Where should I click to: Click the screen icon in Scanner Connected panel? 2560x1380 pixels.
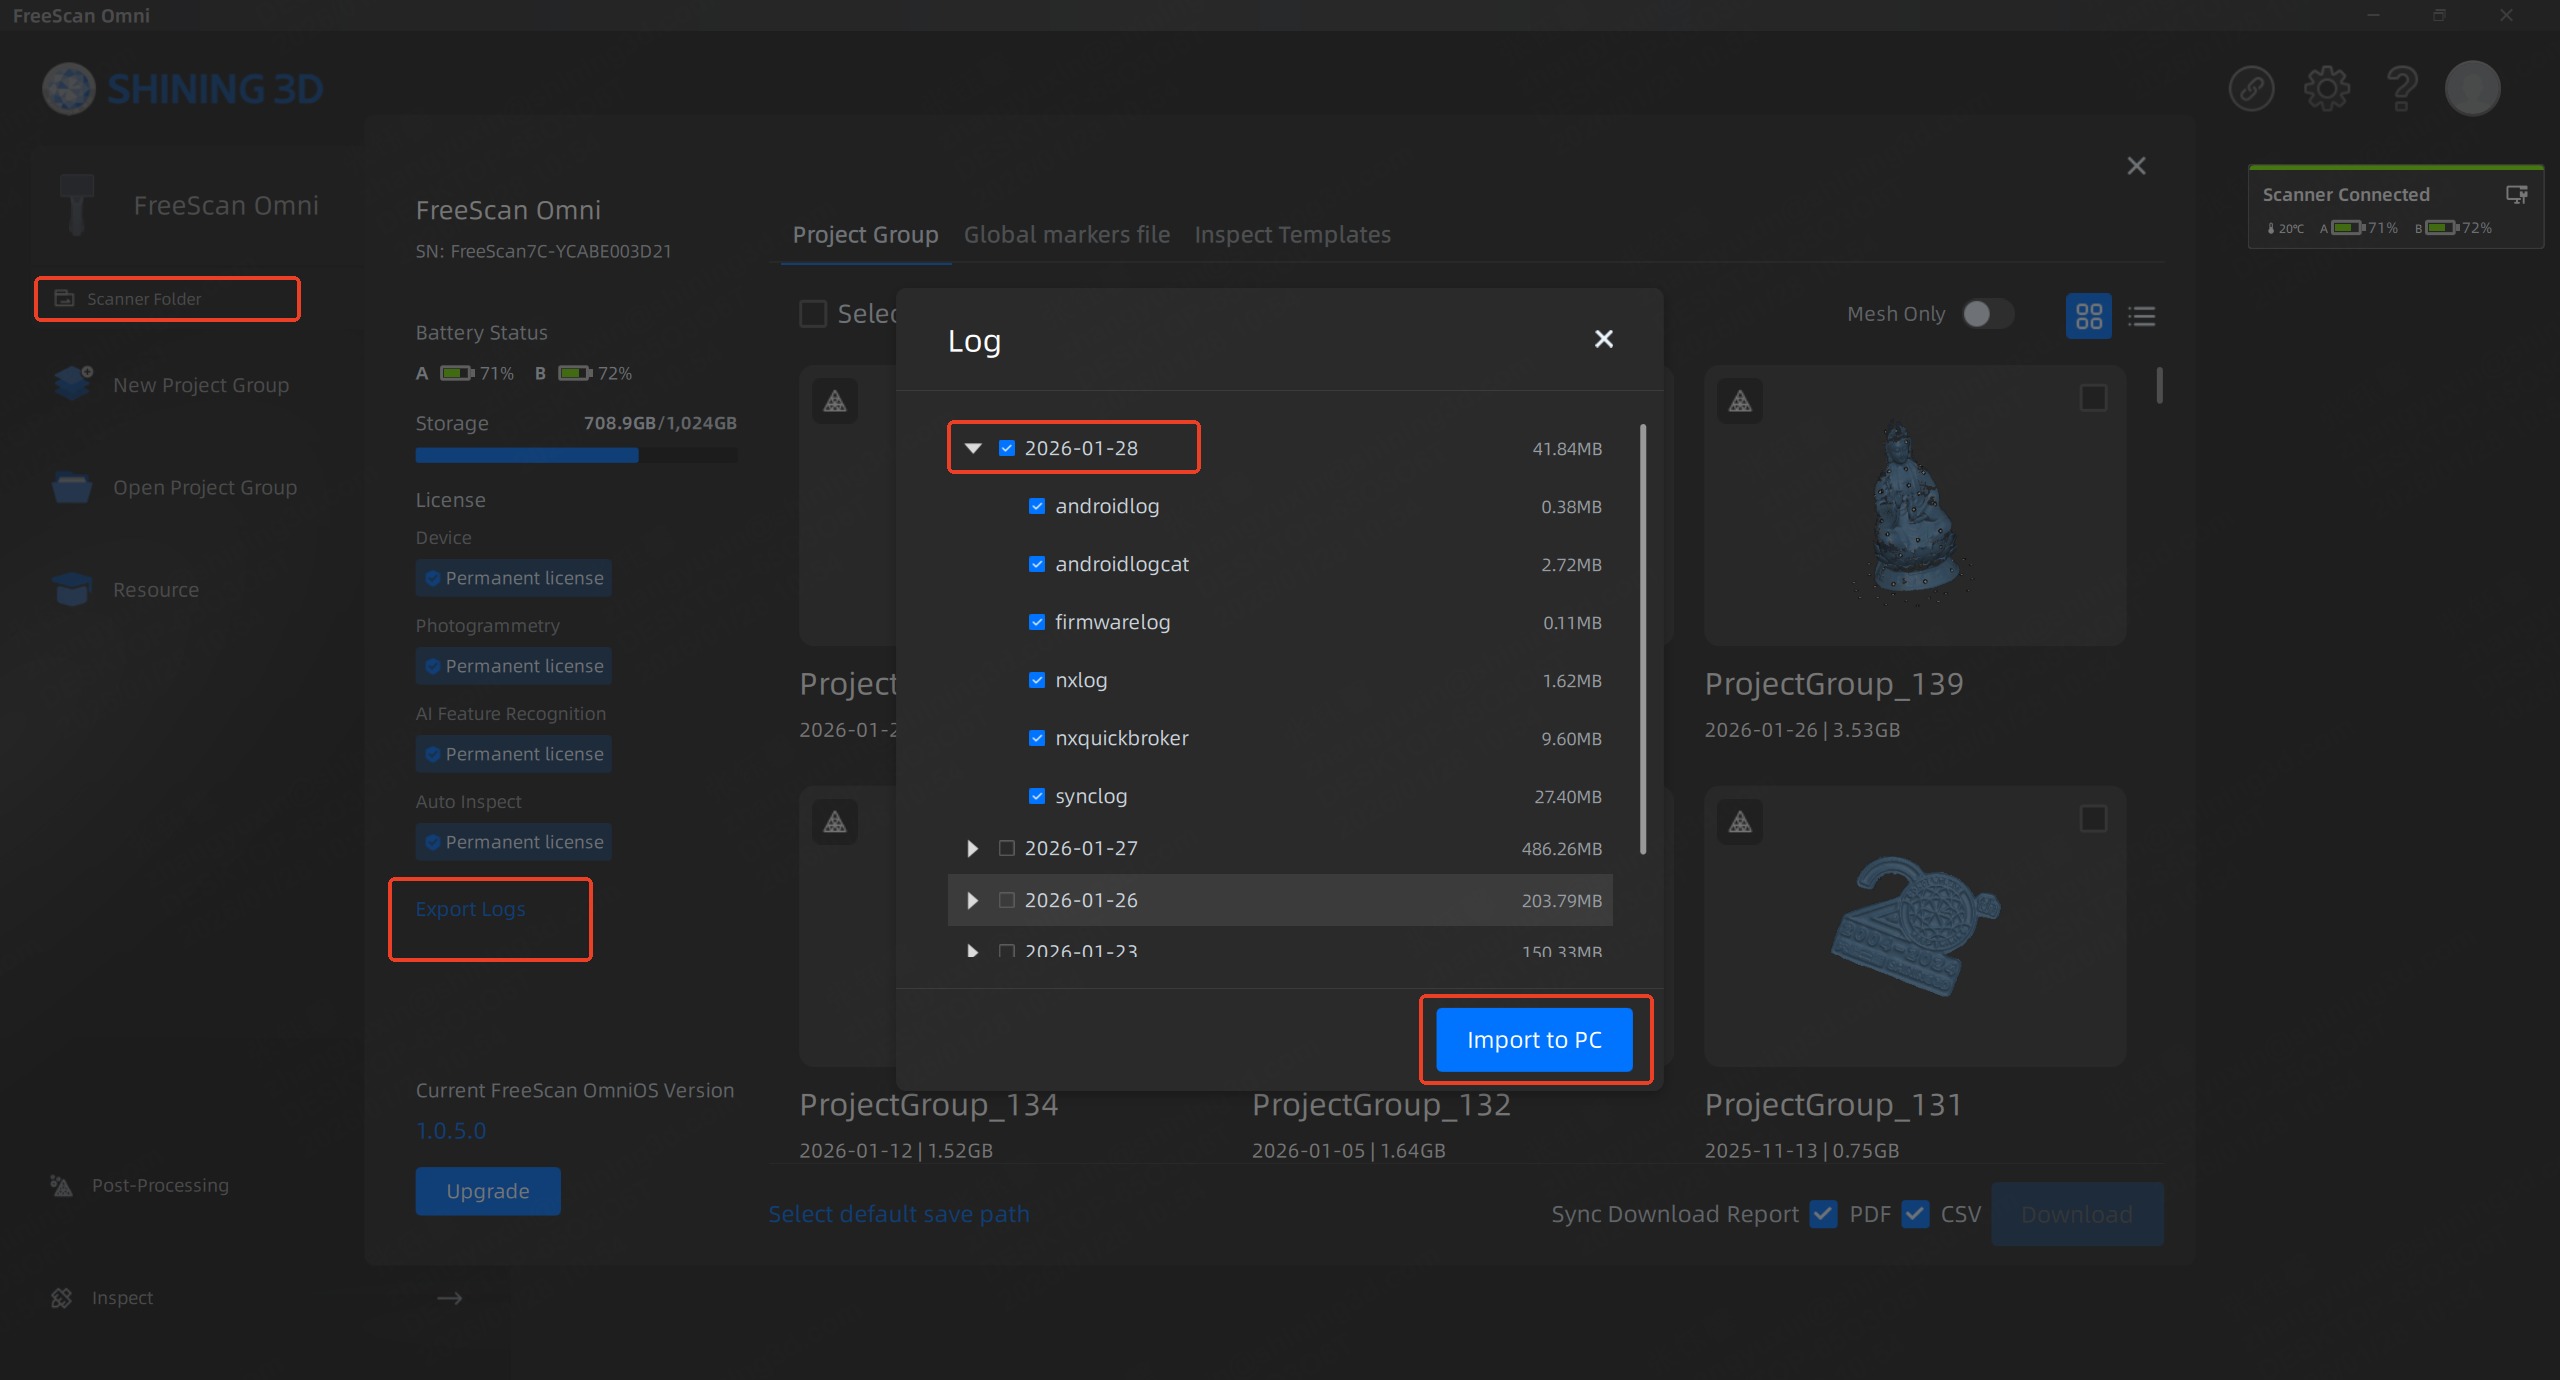2516,194
